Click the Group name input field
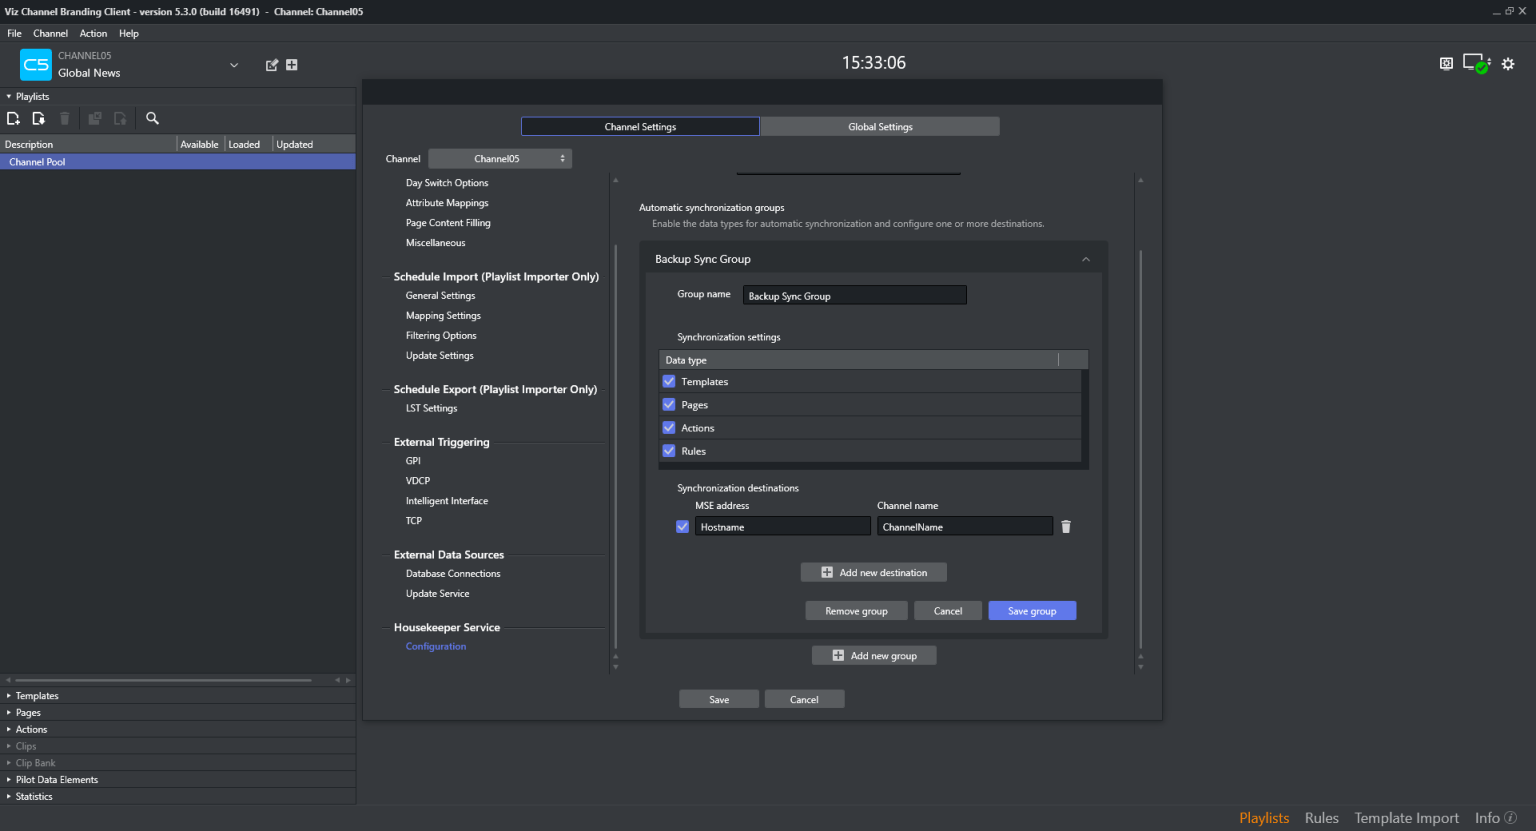 tap(854, 296)
